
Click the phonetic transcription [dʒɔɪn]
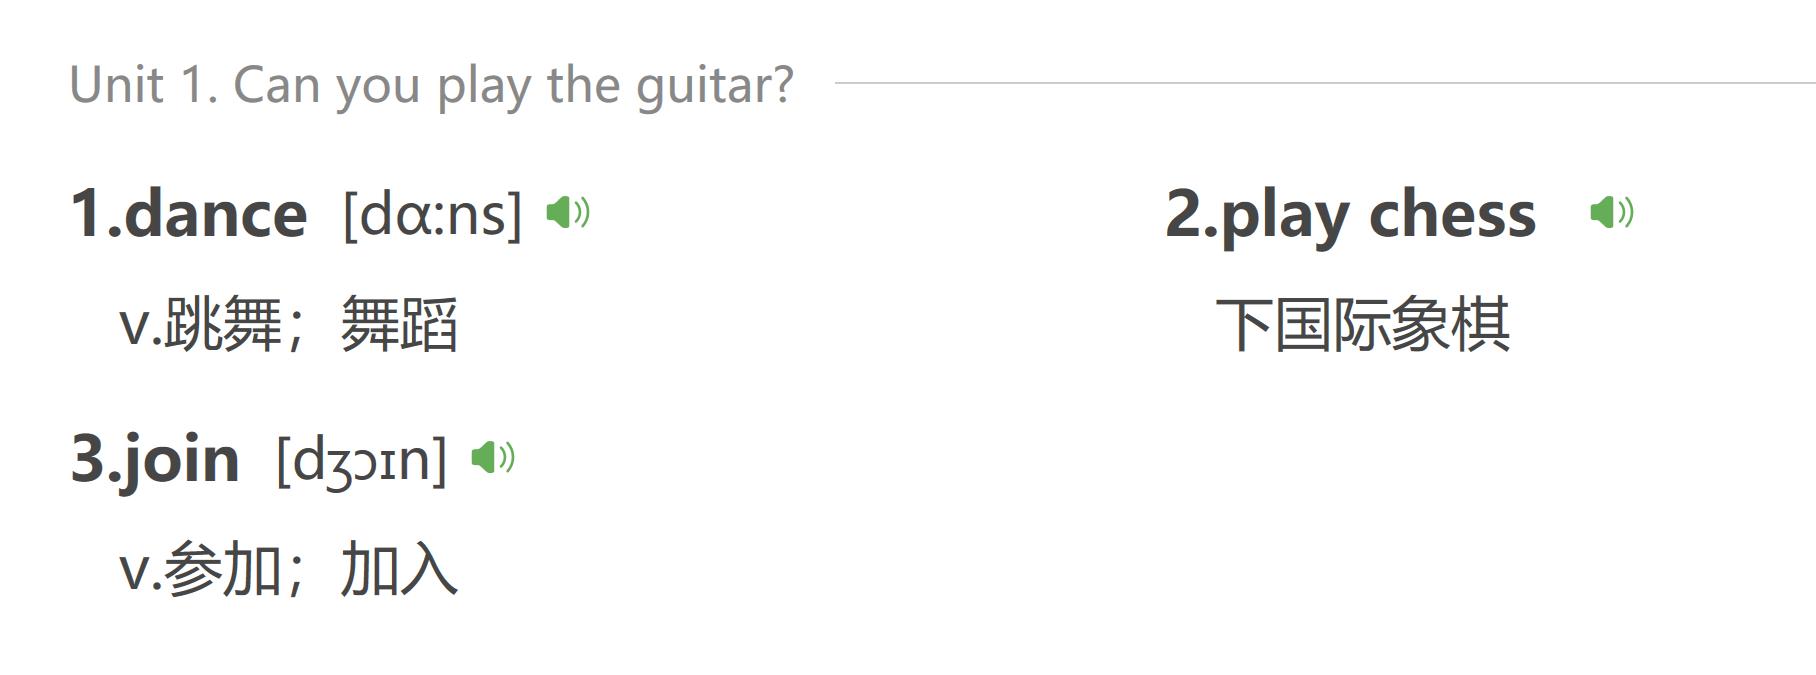coord(361,460)
